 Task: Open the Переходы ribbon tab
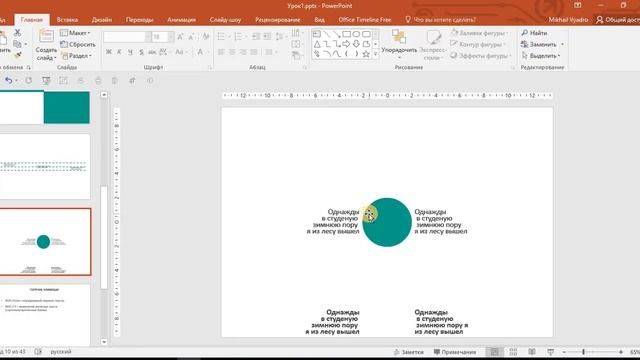coord(139,20)
